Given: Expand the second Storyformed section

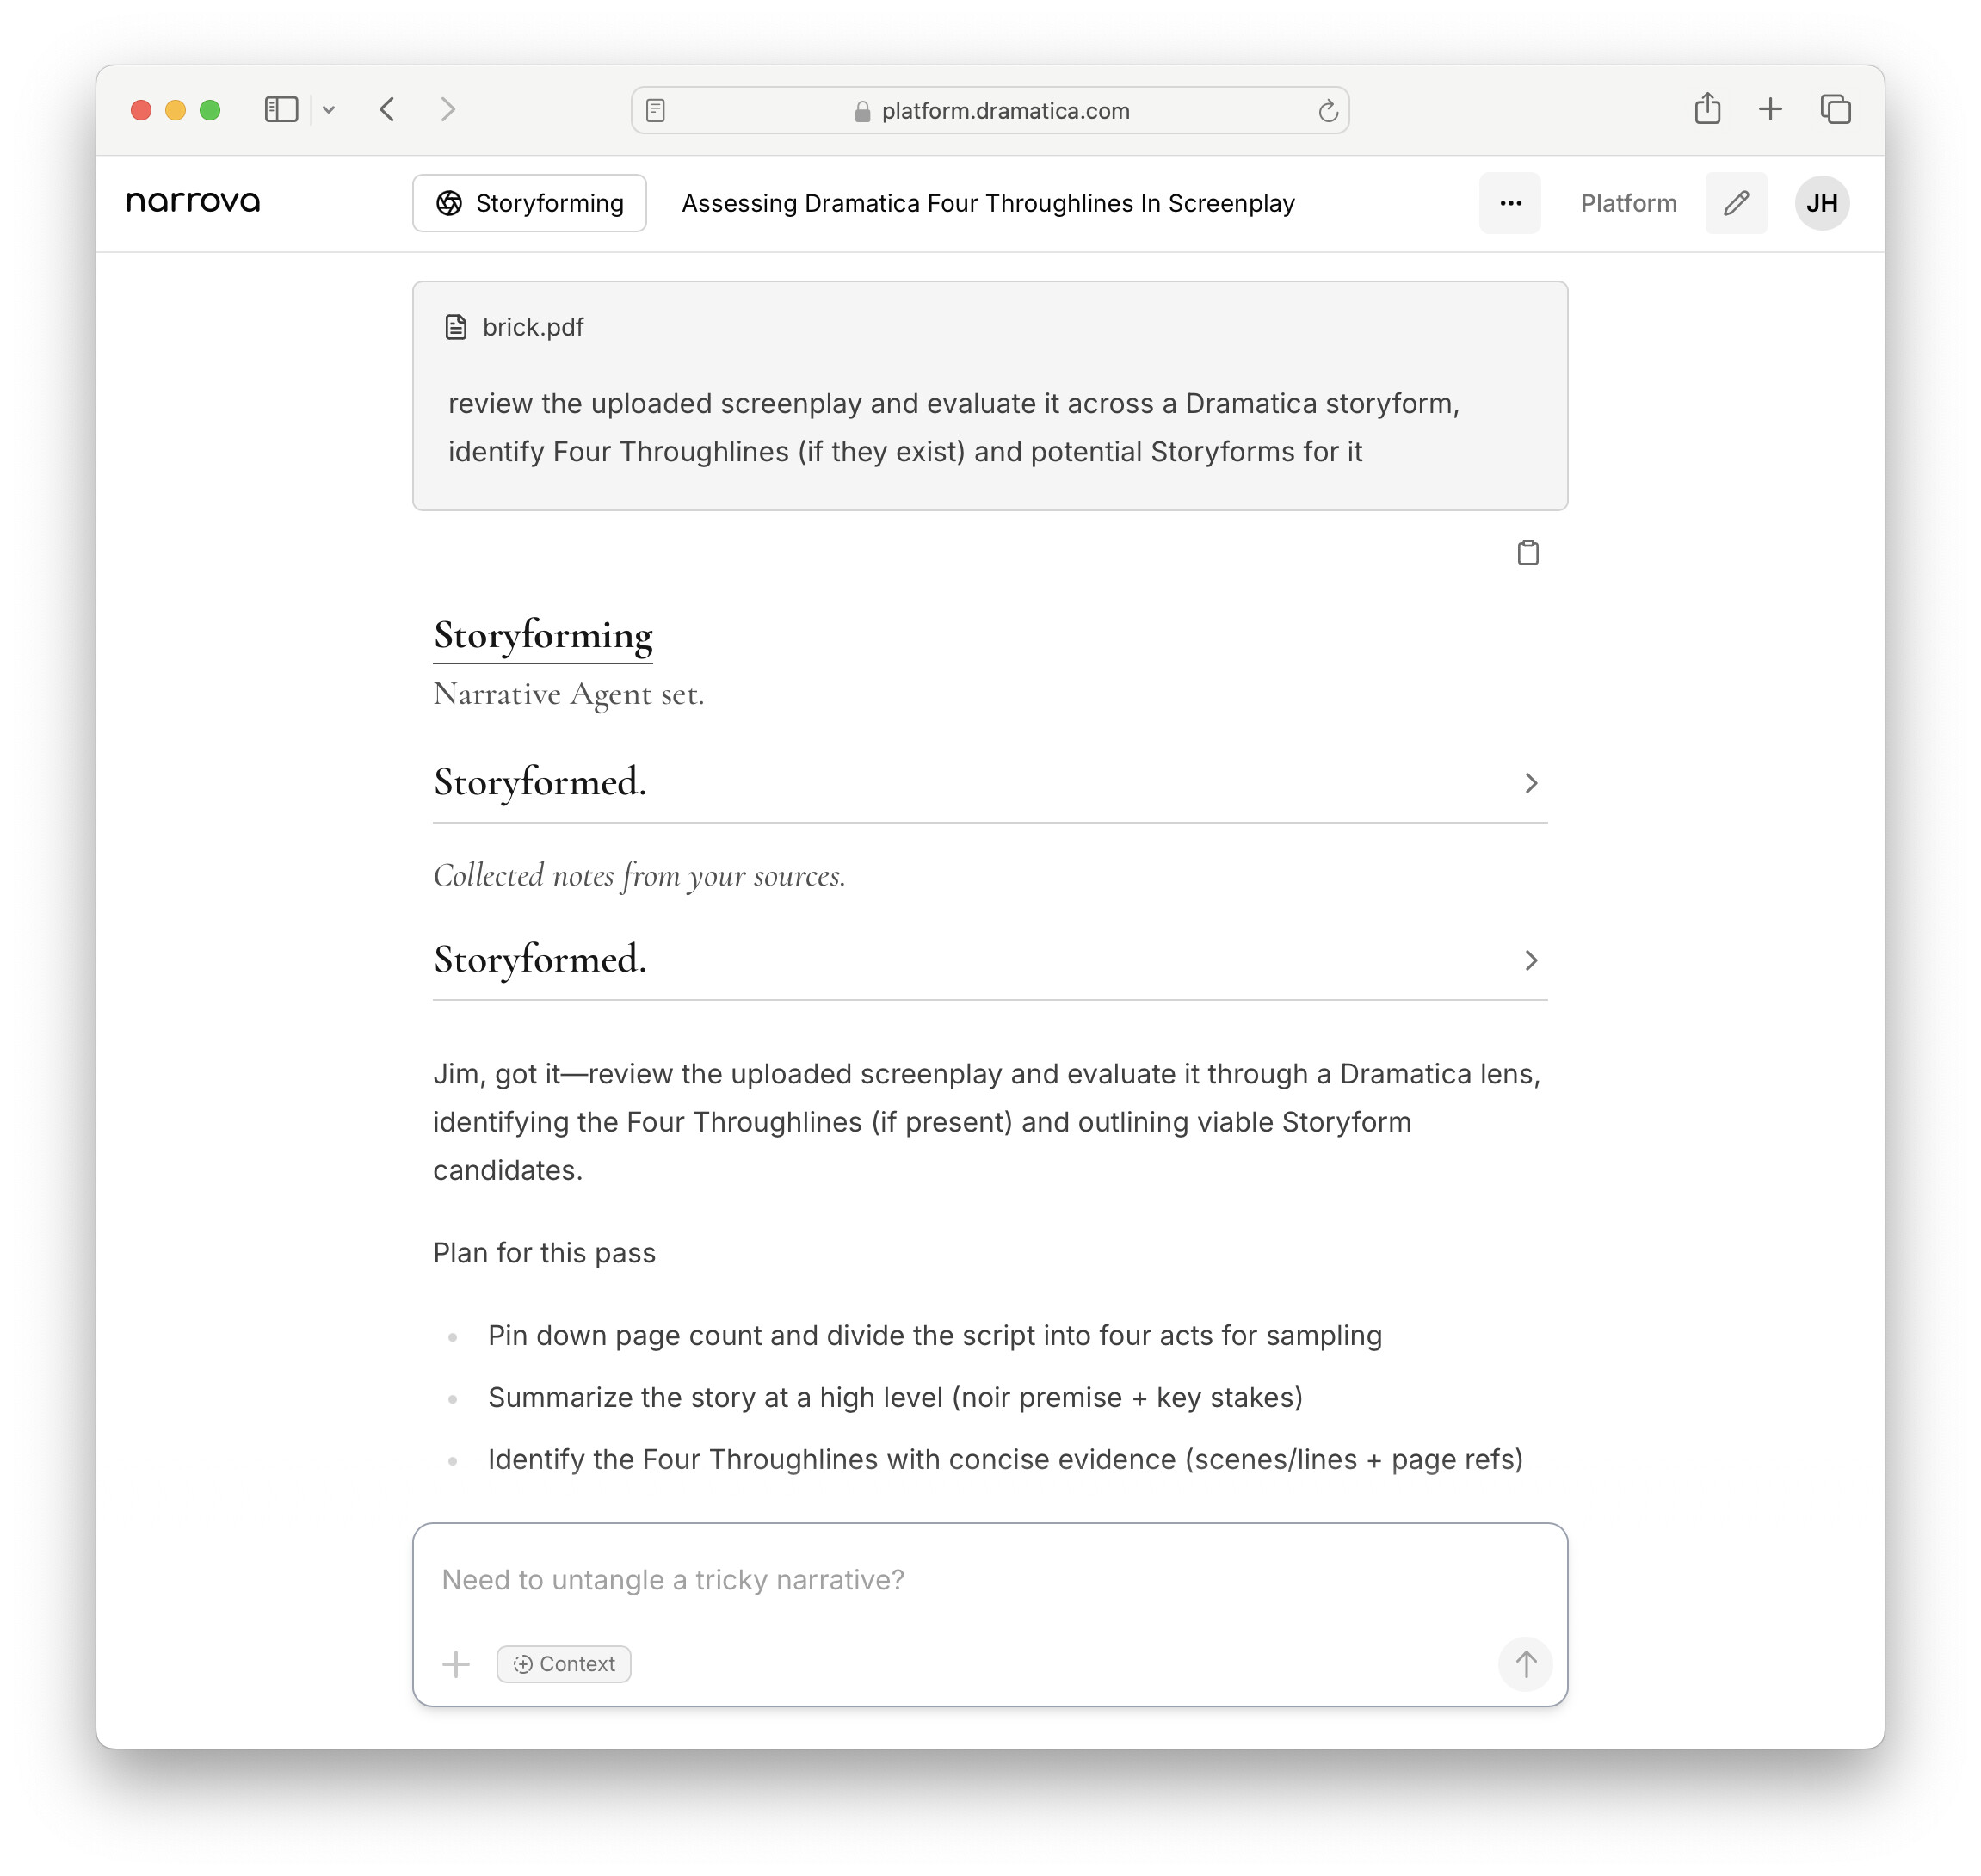Looking at the screenshot, I should [1529, 959].
